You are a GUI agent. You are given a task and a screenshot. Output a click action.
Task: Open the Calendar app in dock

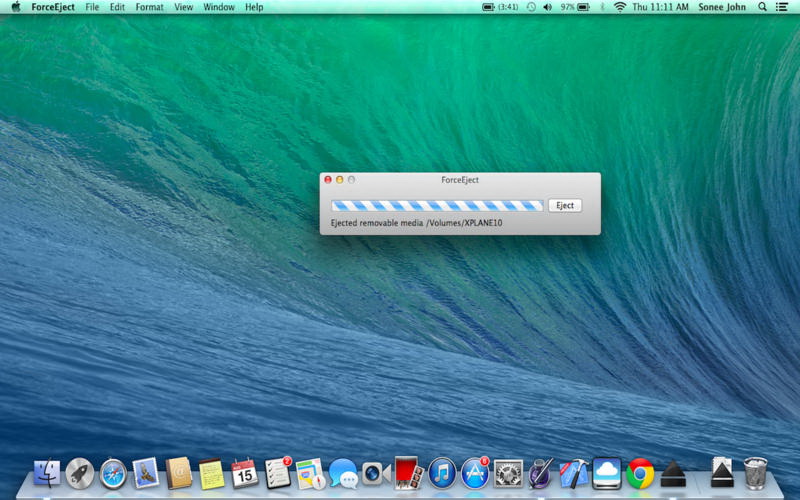point(244,472)
